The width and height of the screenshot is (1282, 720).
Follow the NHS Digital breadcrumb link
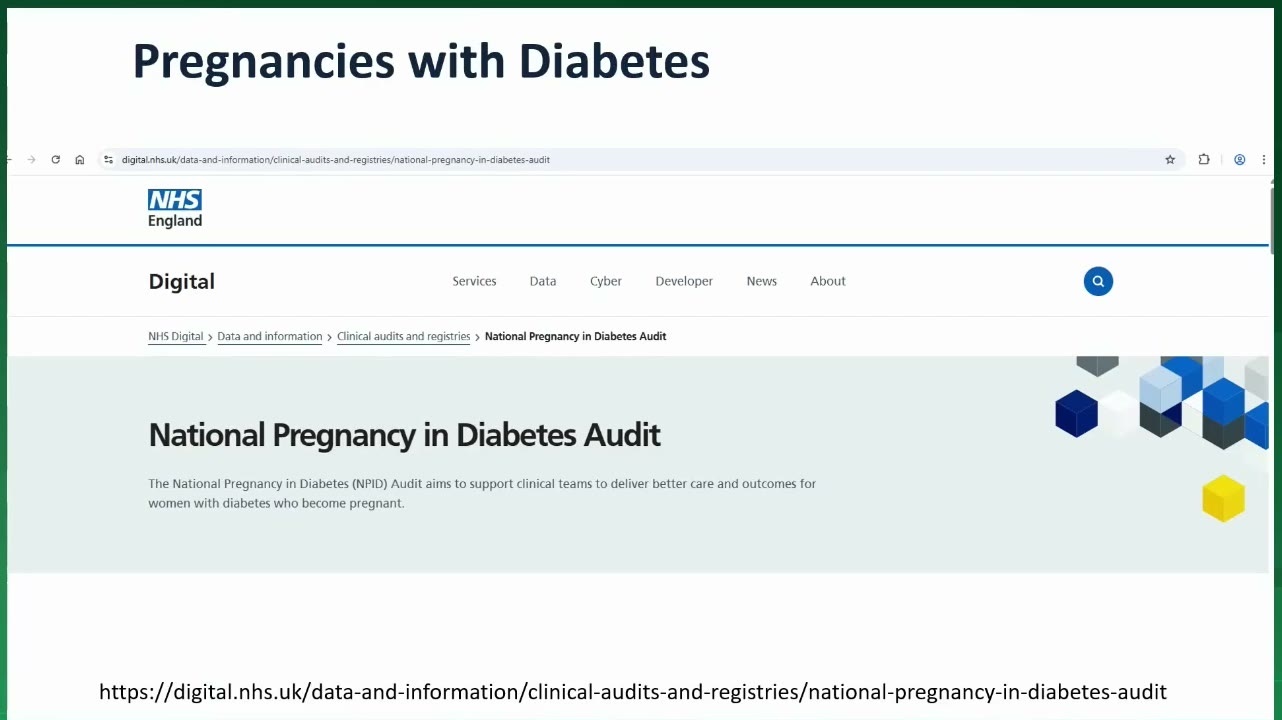pos(176,337)
